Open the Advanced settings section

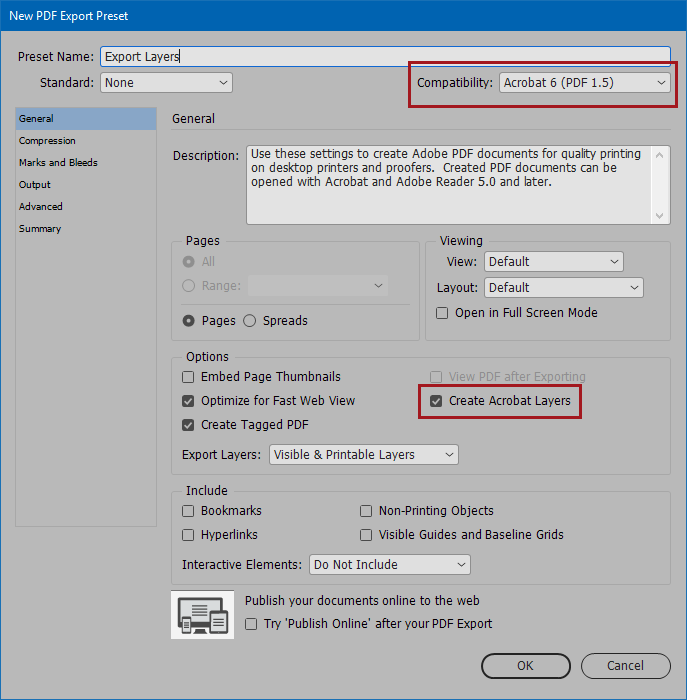pyautogui.click(x=41, y=207)
